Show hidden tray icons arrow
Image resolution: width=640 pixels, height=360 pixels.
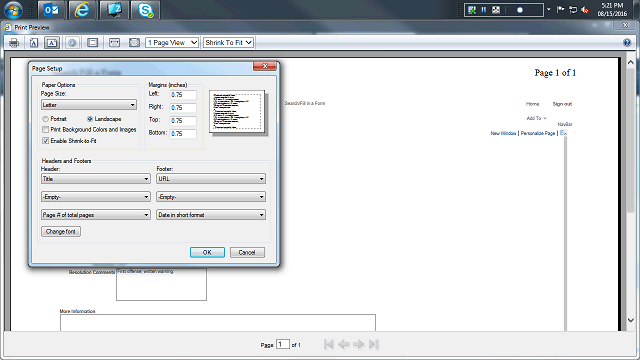coord(549,9)
